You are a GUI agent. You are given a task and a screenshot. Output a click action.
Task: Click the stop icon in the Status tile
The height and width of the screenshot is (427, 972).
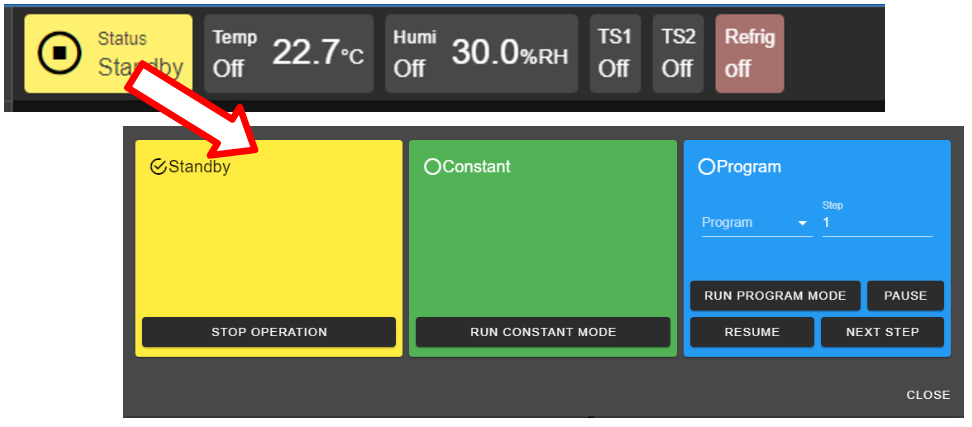click(60, 53)
